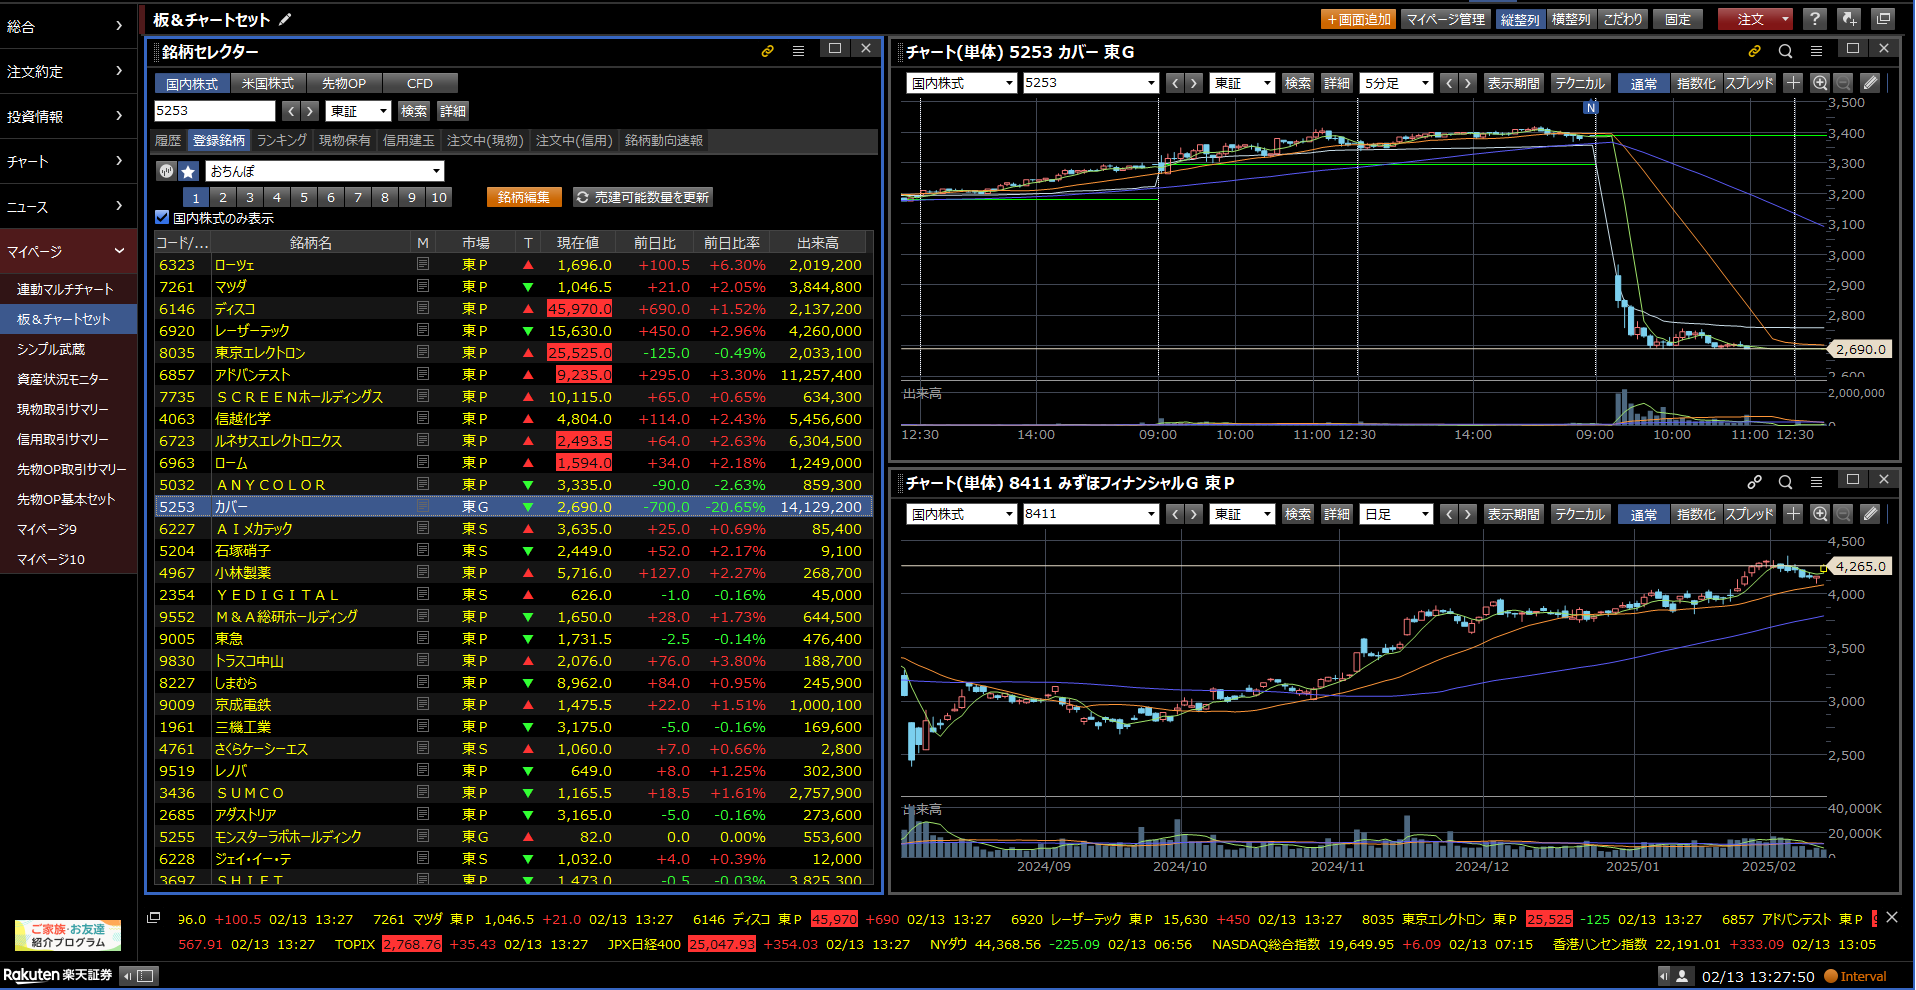Screen dimensions: 1916x990
Task: Click the restore-windows icon in the top bar
Action: [1883, 19]
